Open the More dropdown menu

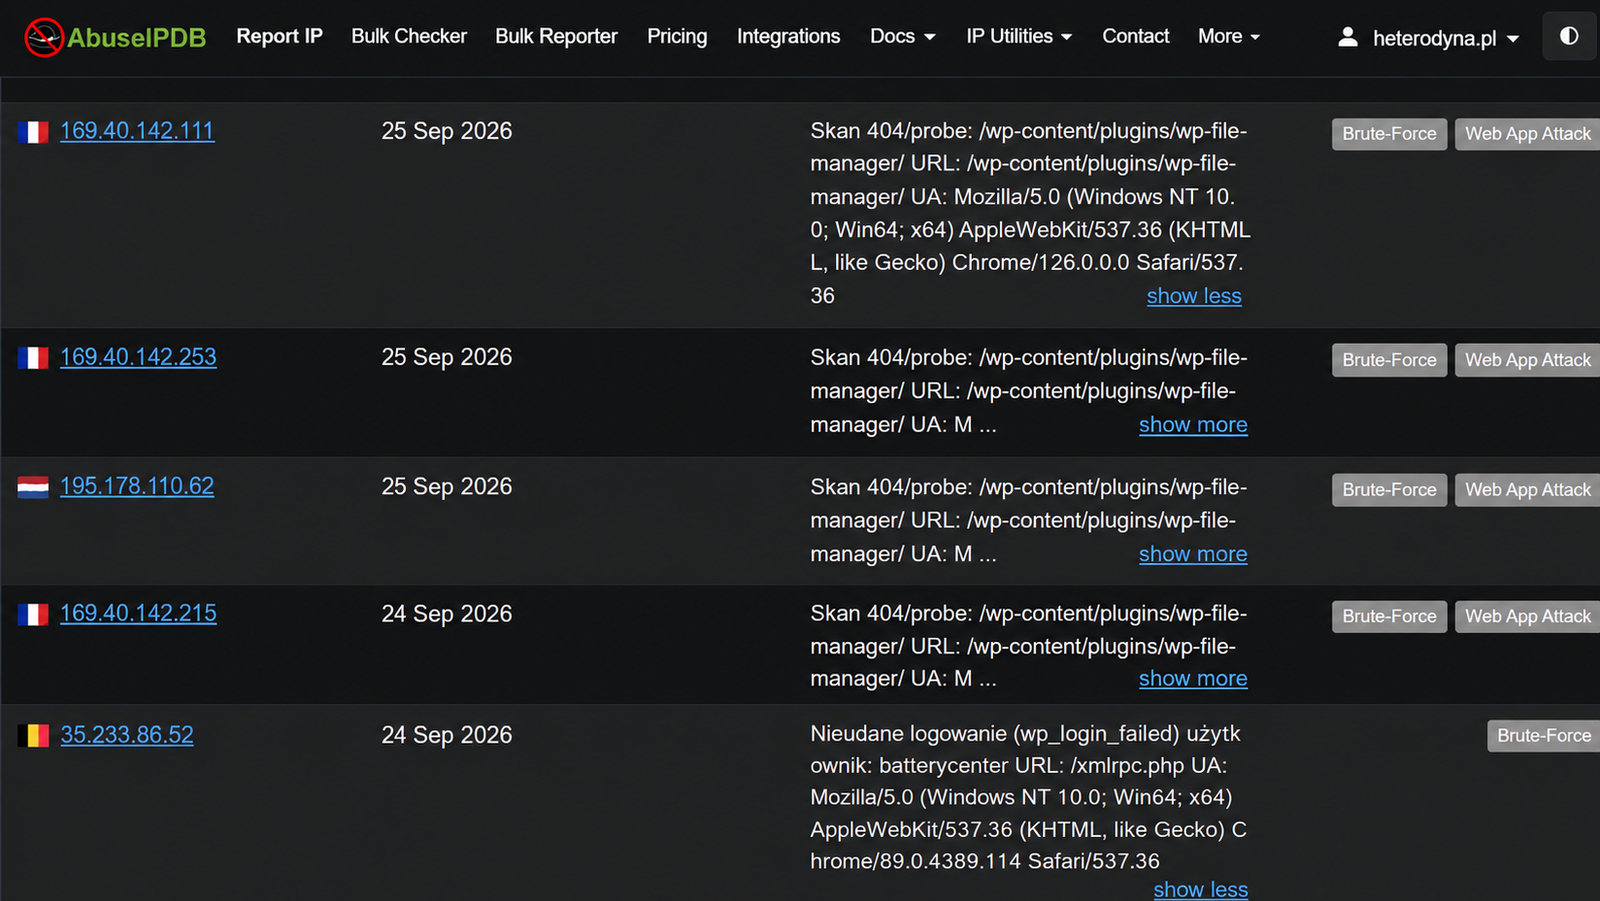(1229, 36)
